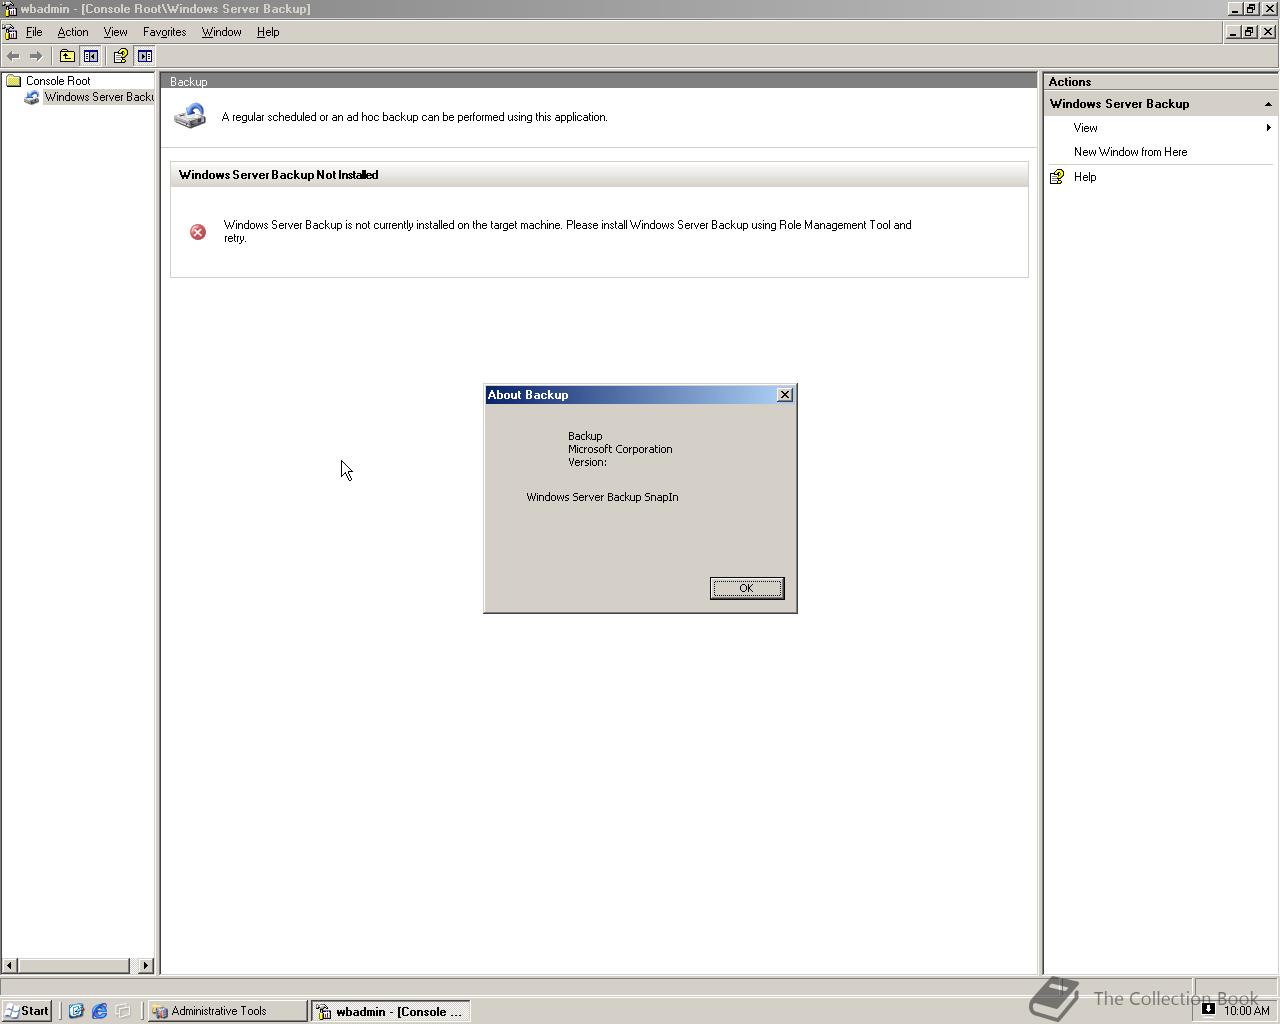Click right arrow of tree horizontal scrollbar
The image size is (1280, 1024).
[x=146, y=965]
